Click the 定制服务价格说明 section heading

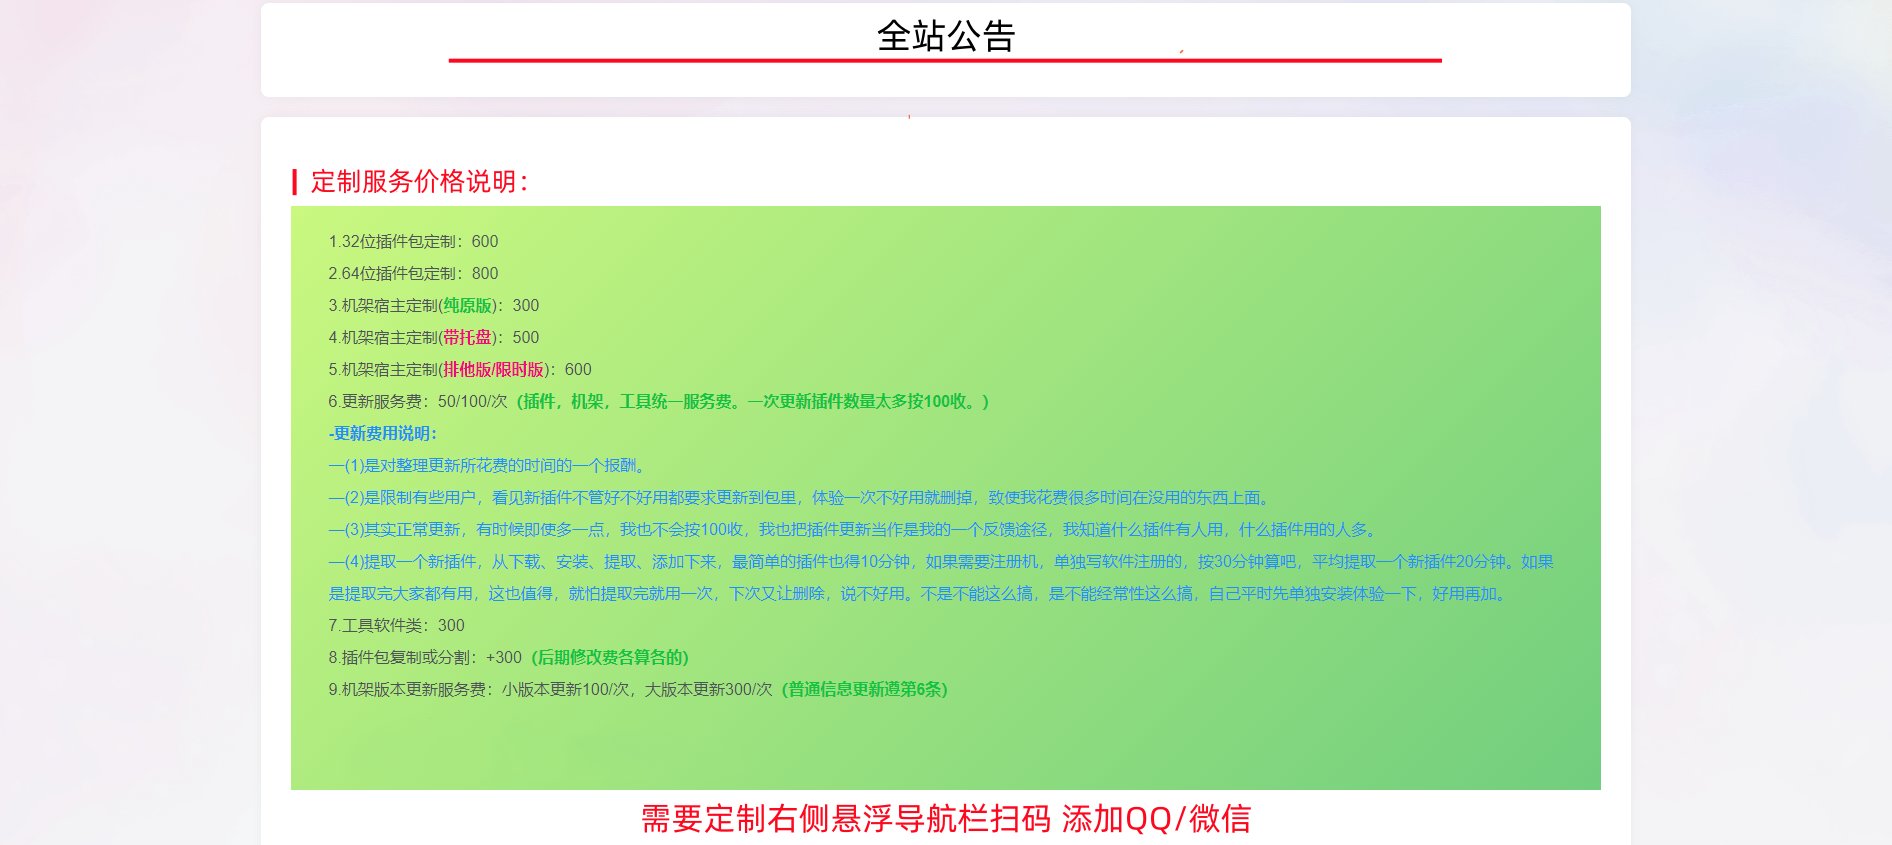(x=419, y=182)
